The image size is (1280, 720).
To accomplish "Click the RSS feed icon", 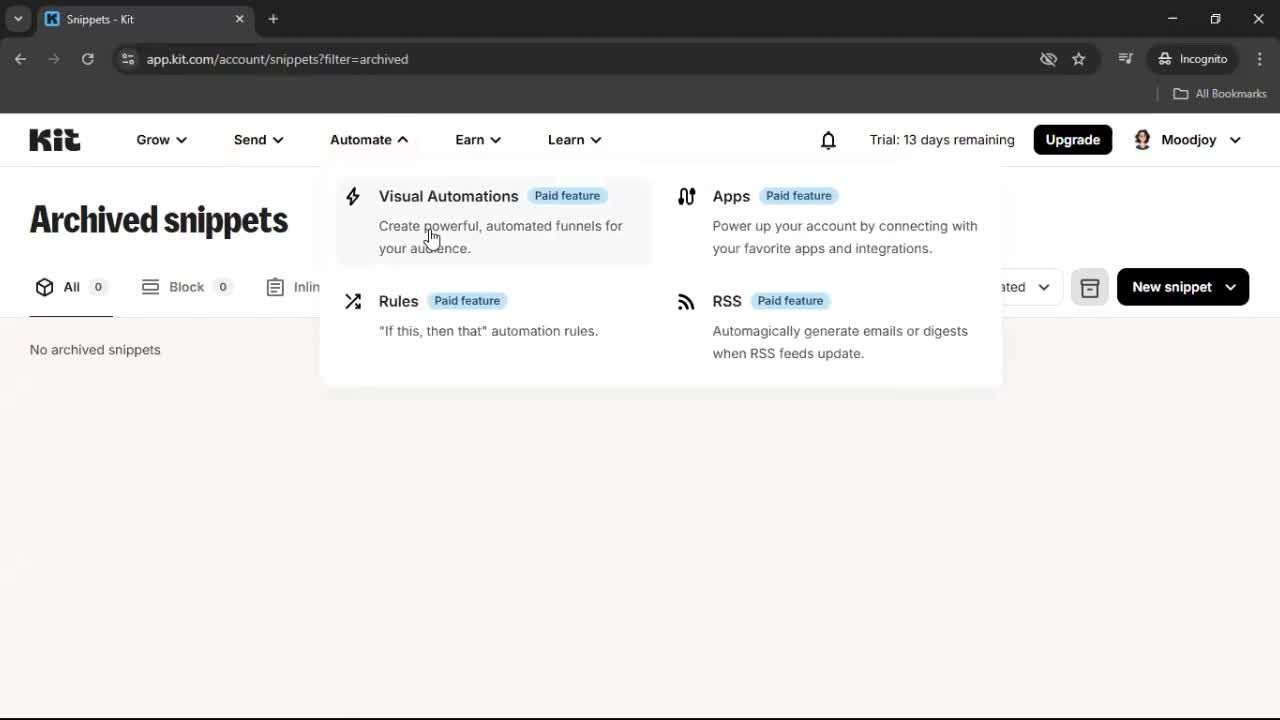I will click(x=686, y=301).
